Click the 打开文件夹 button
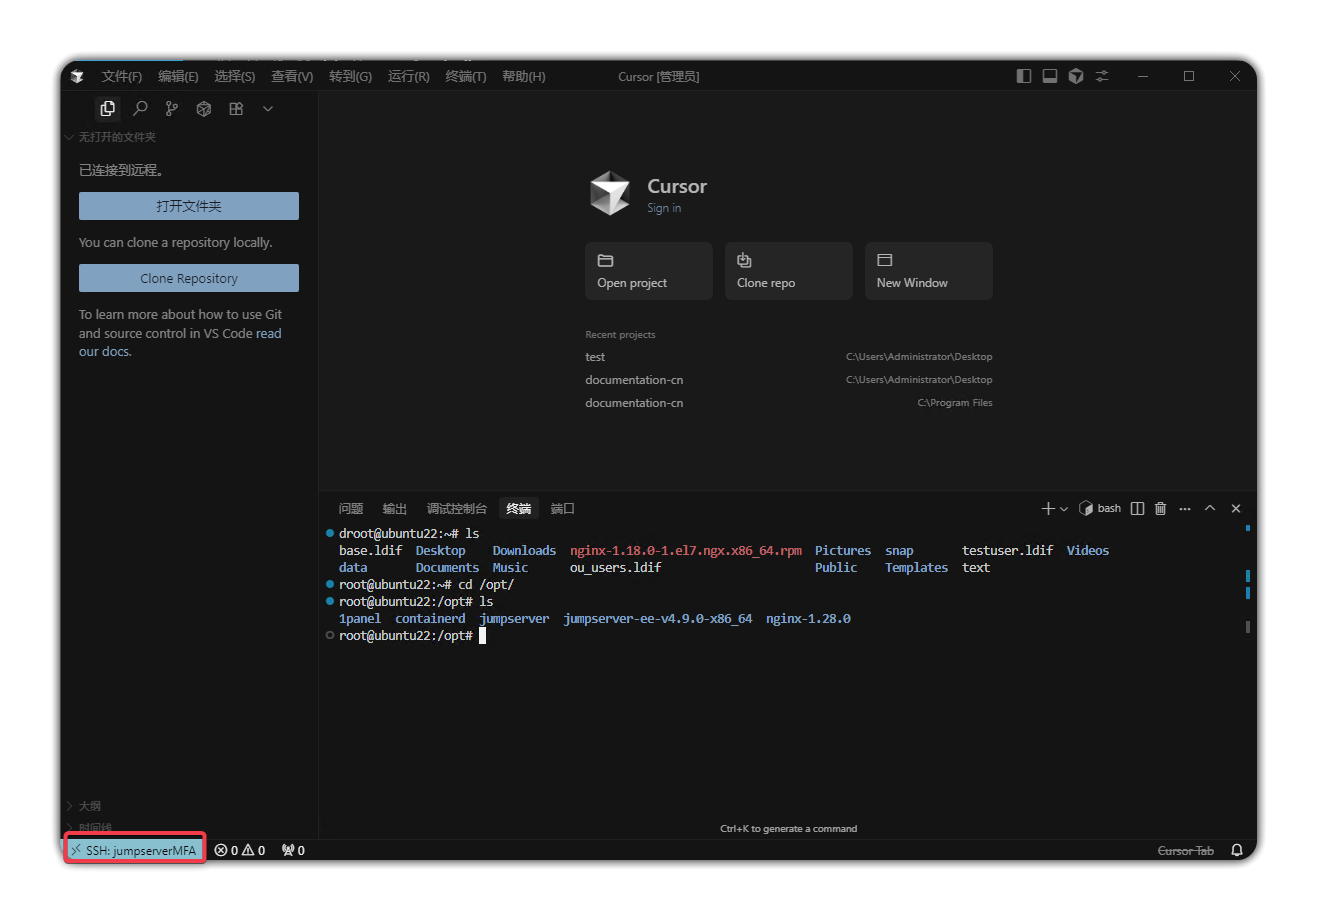1317x900 pixels. [x=189, y=206]
